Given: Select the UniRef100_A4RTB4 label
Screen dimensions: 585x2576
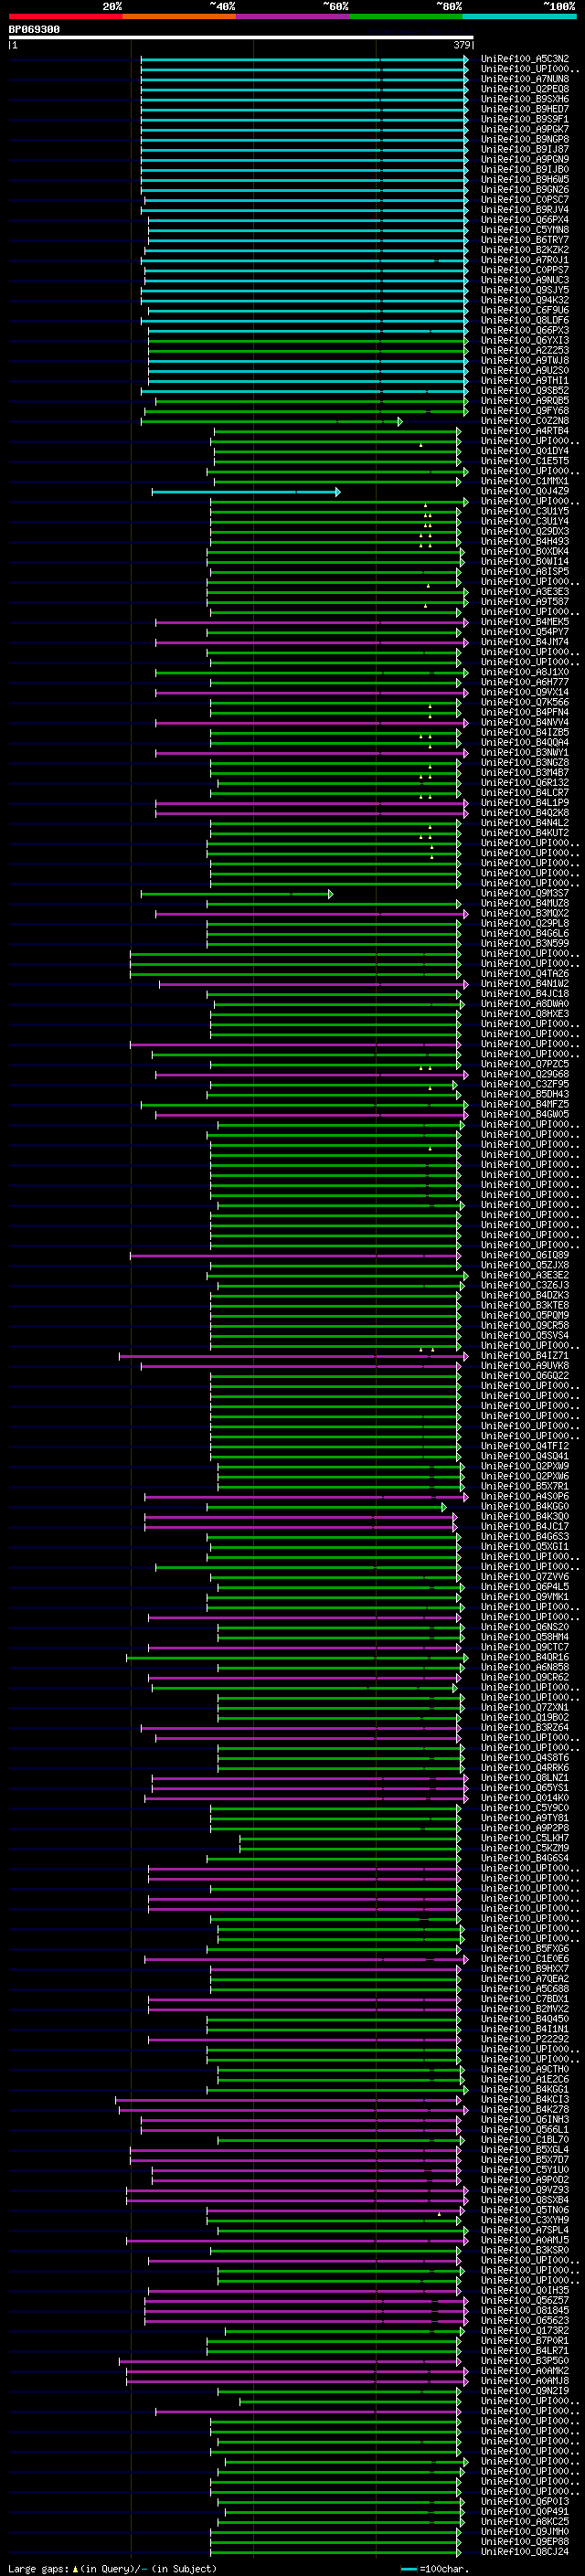Looking at the screenshot, I should coord(525,431).
